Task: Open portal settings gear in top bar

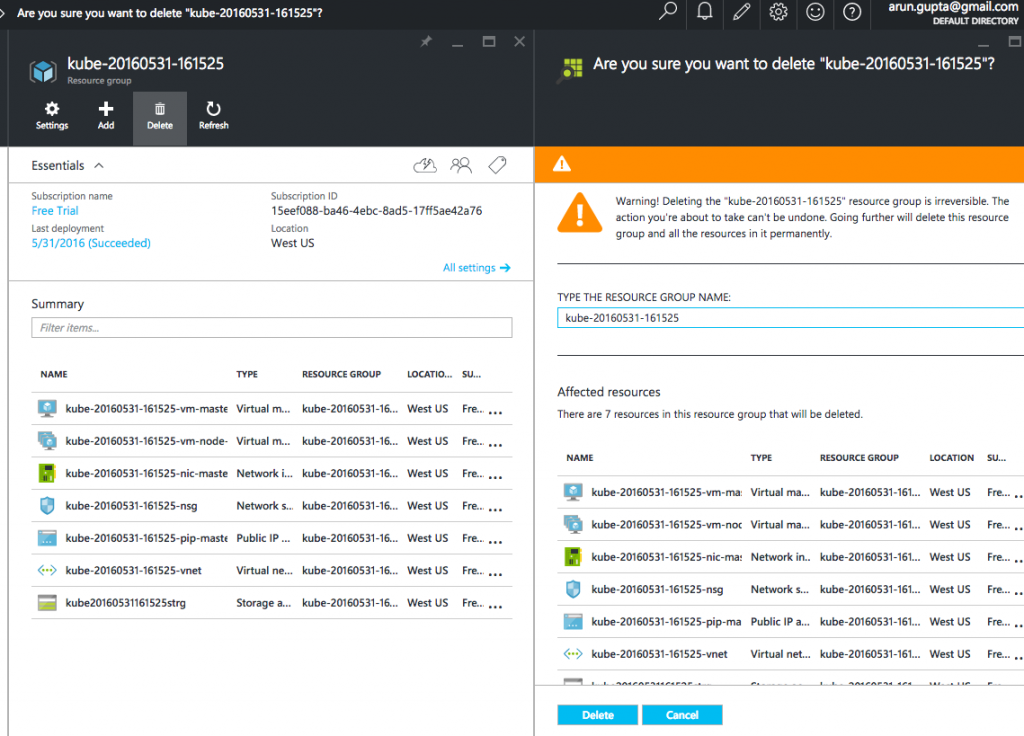Action: [778, 12]
